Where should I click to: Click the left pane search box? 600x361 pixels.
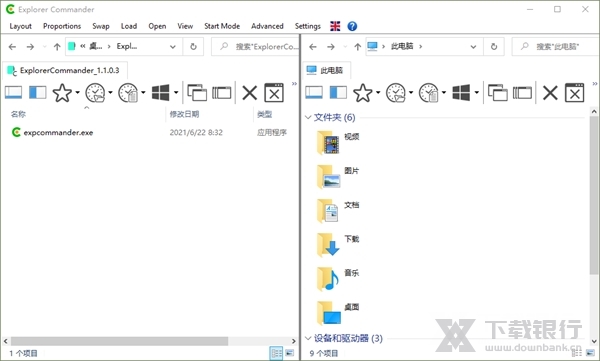point(255,47)
